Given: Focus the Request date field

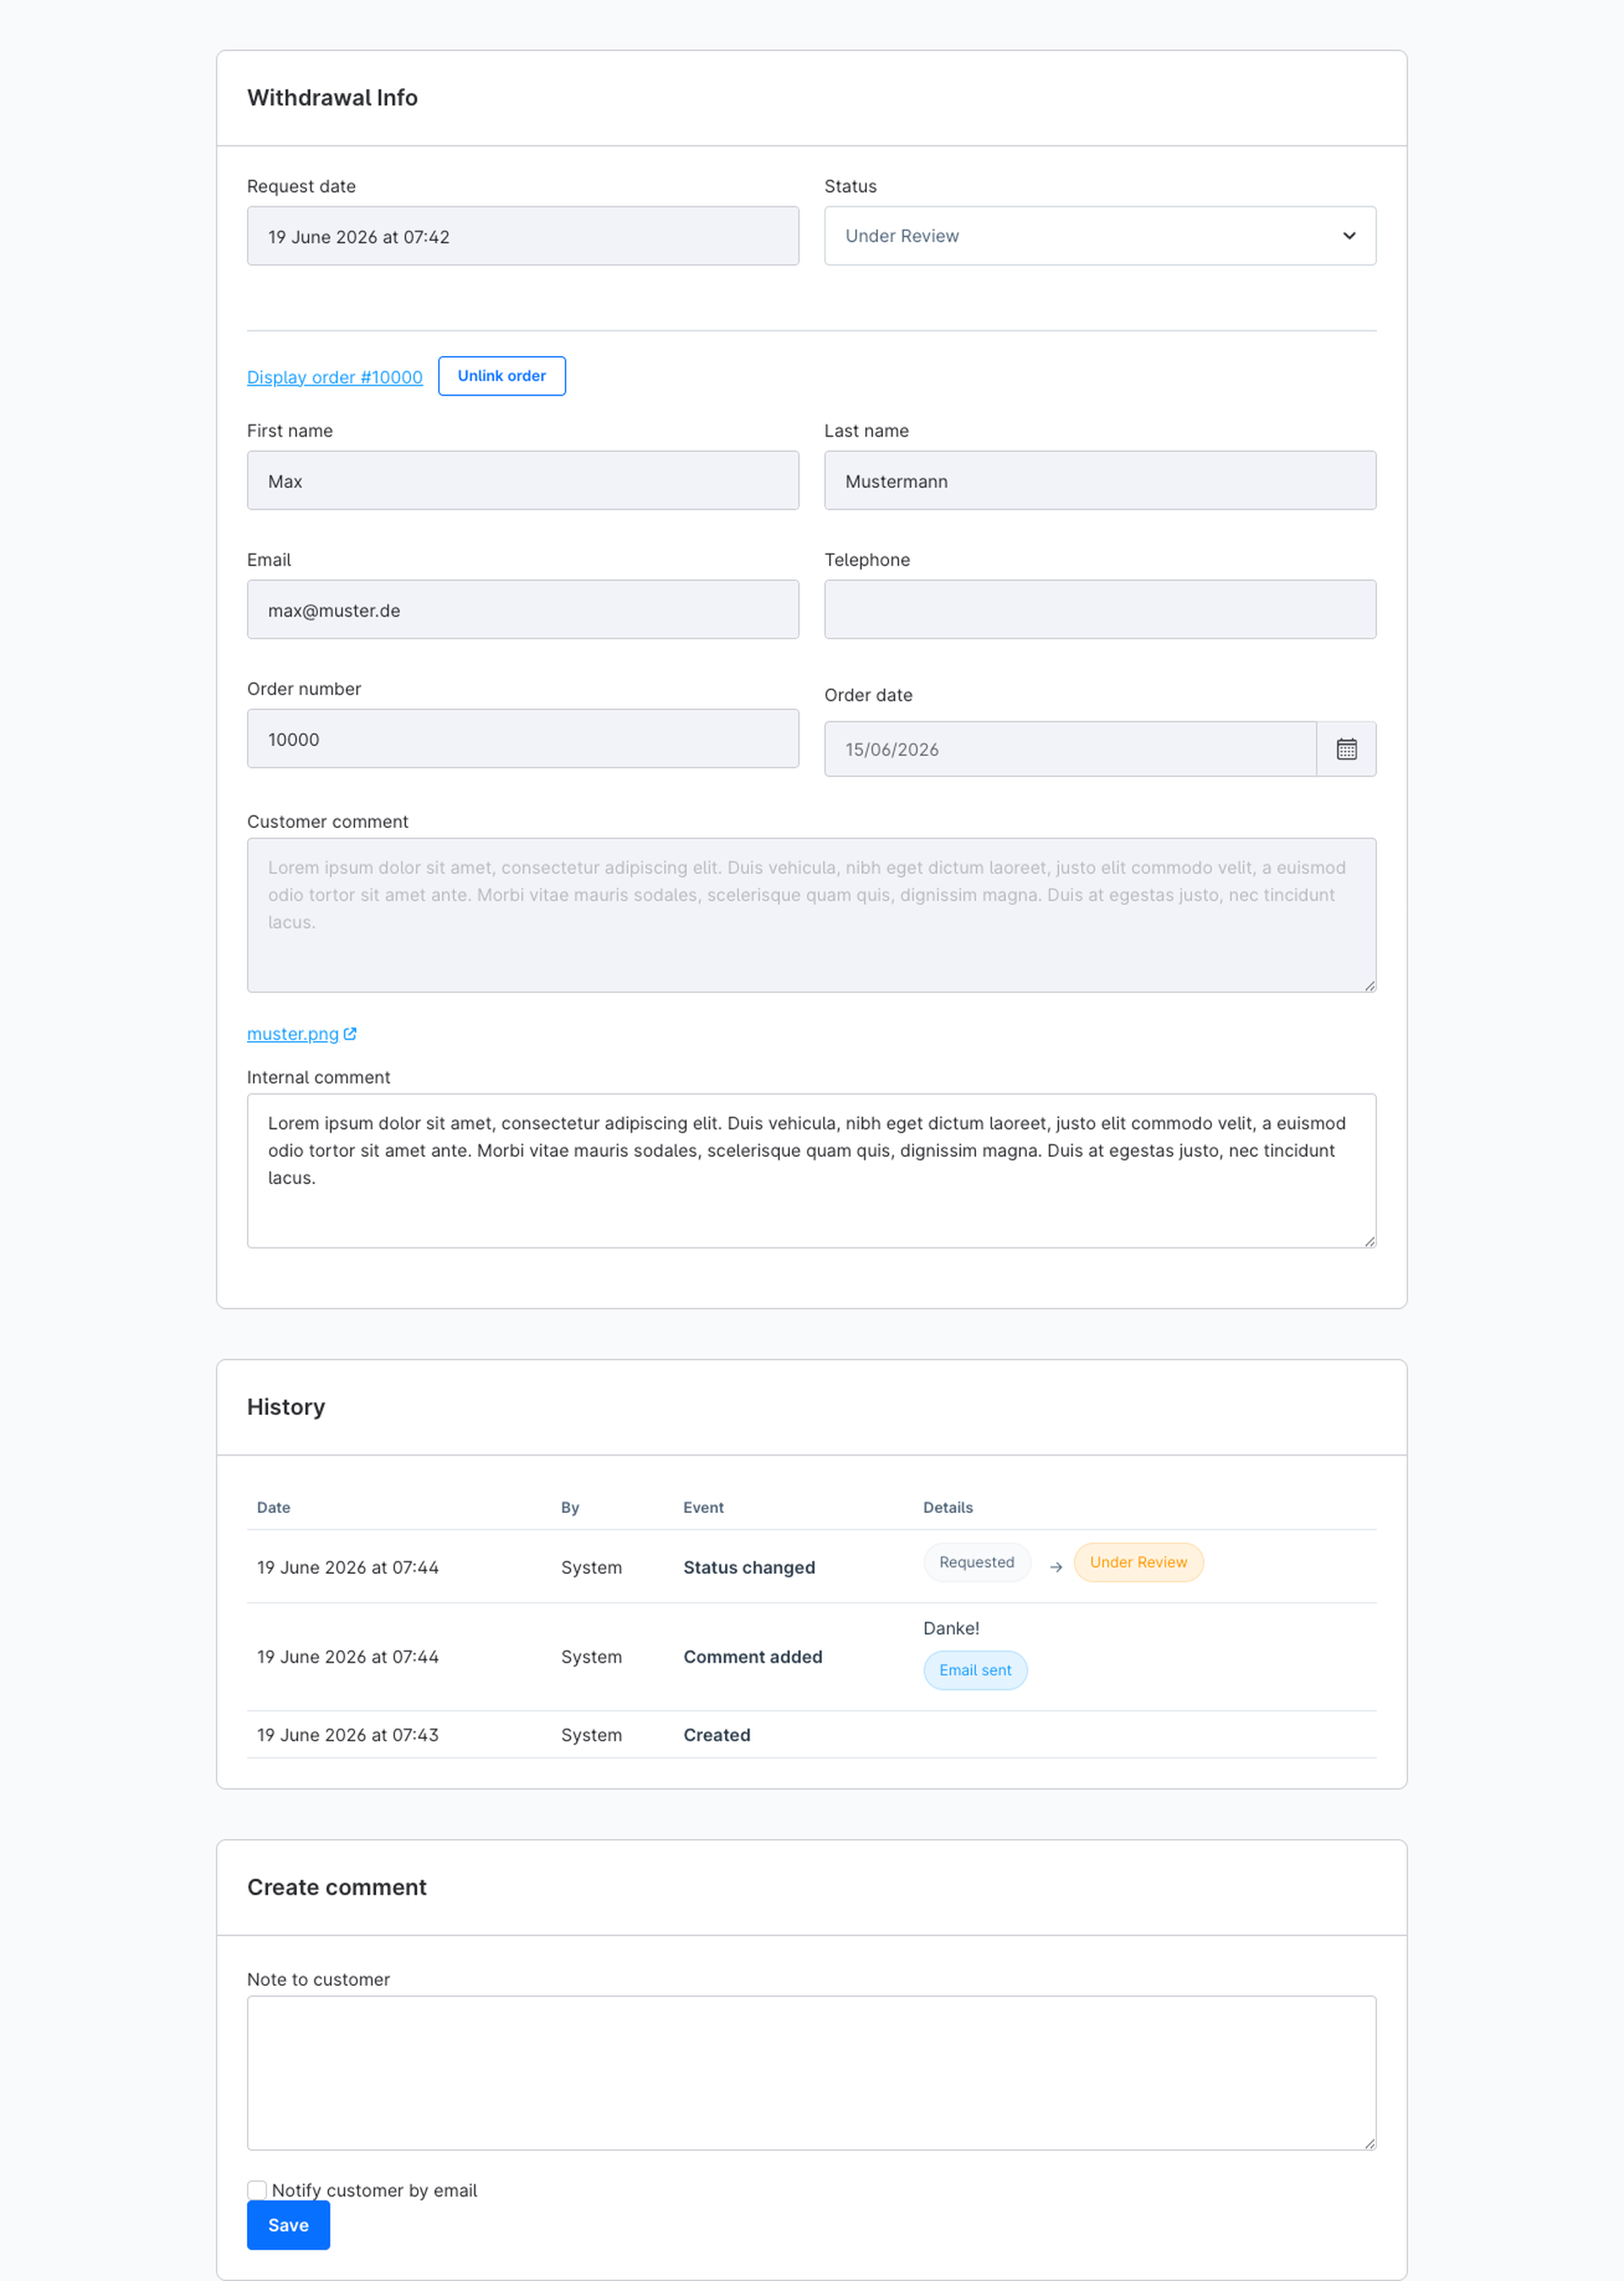Looking at the screenshot, I should (523, 236).
